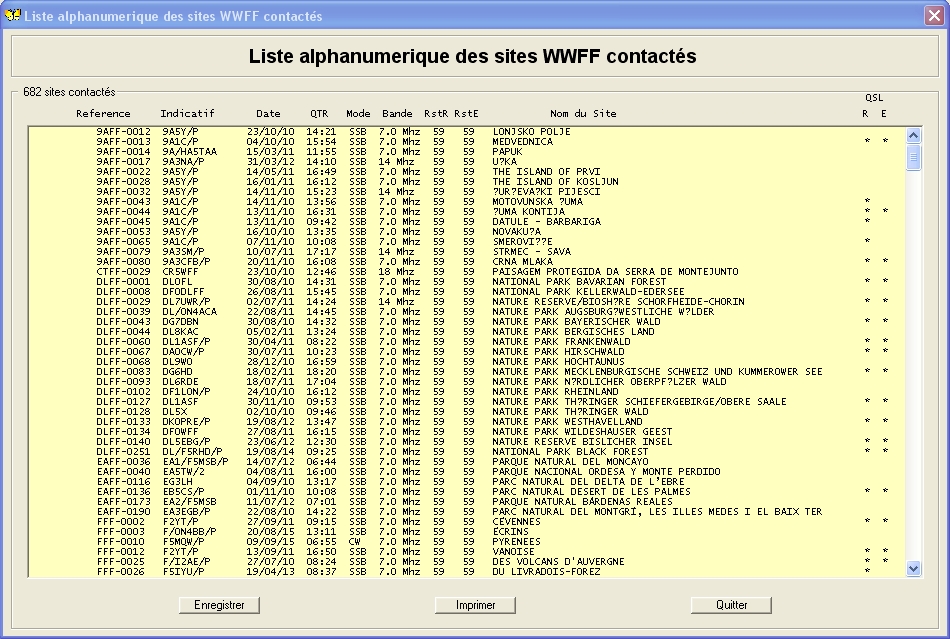This screenshot has width=950, height=639.
Task: Select the NATIONAL PARK KELLERWALD-EDERSEE row
Action: 467,291
